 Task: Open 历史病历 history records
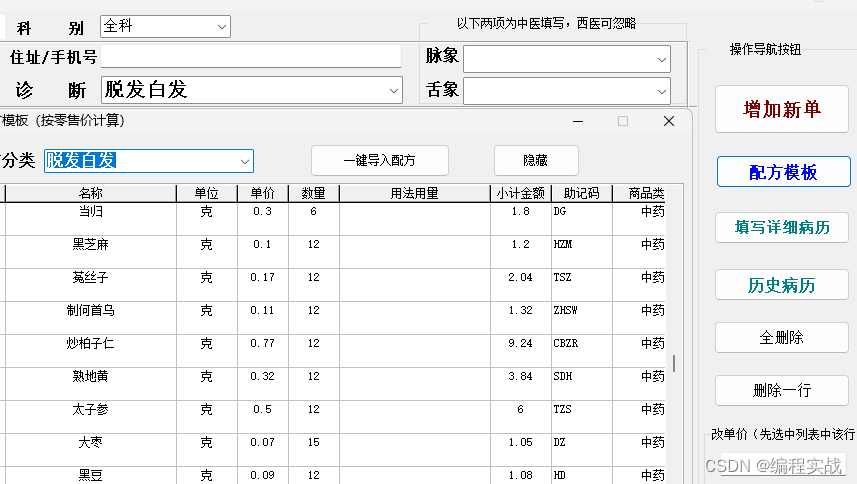(782, 285)
